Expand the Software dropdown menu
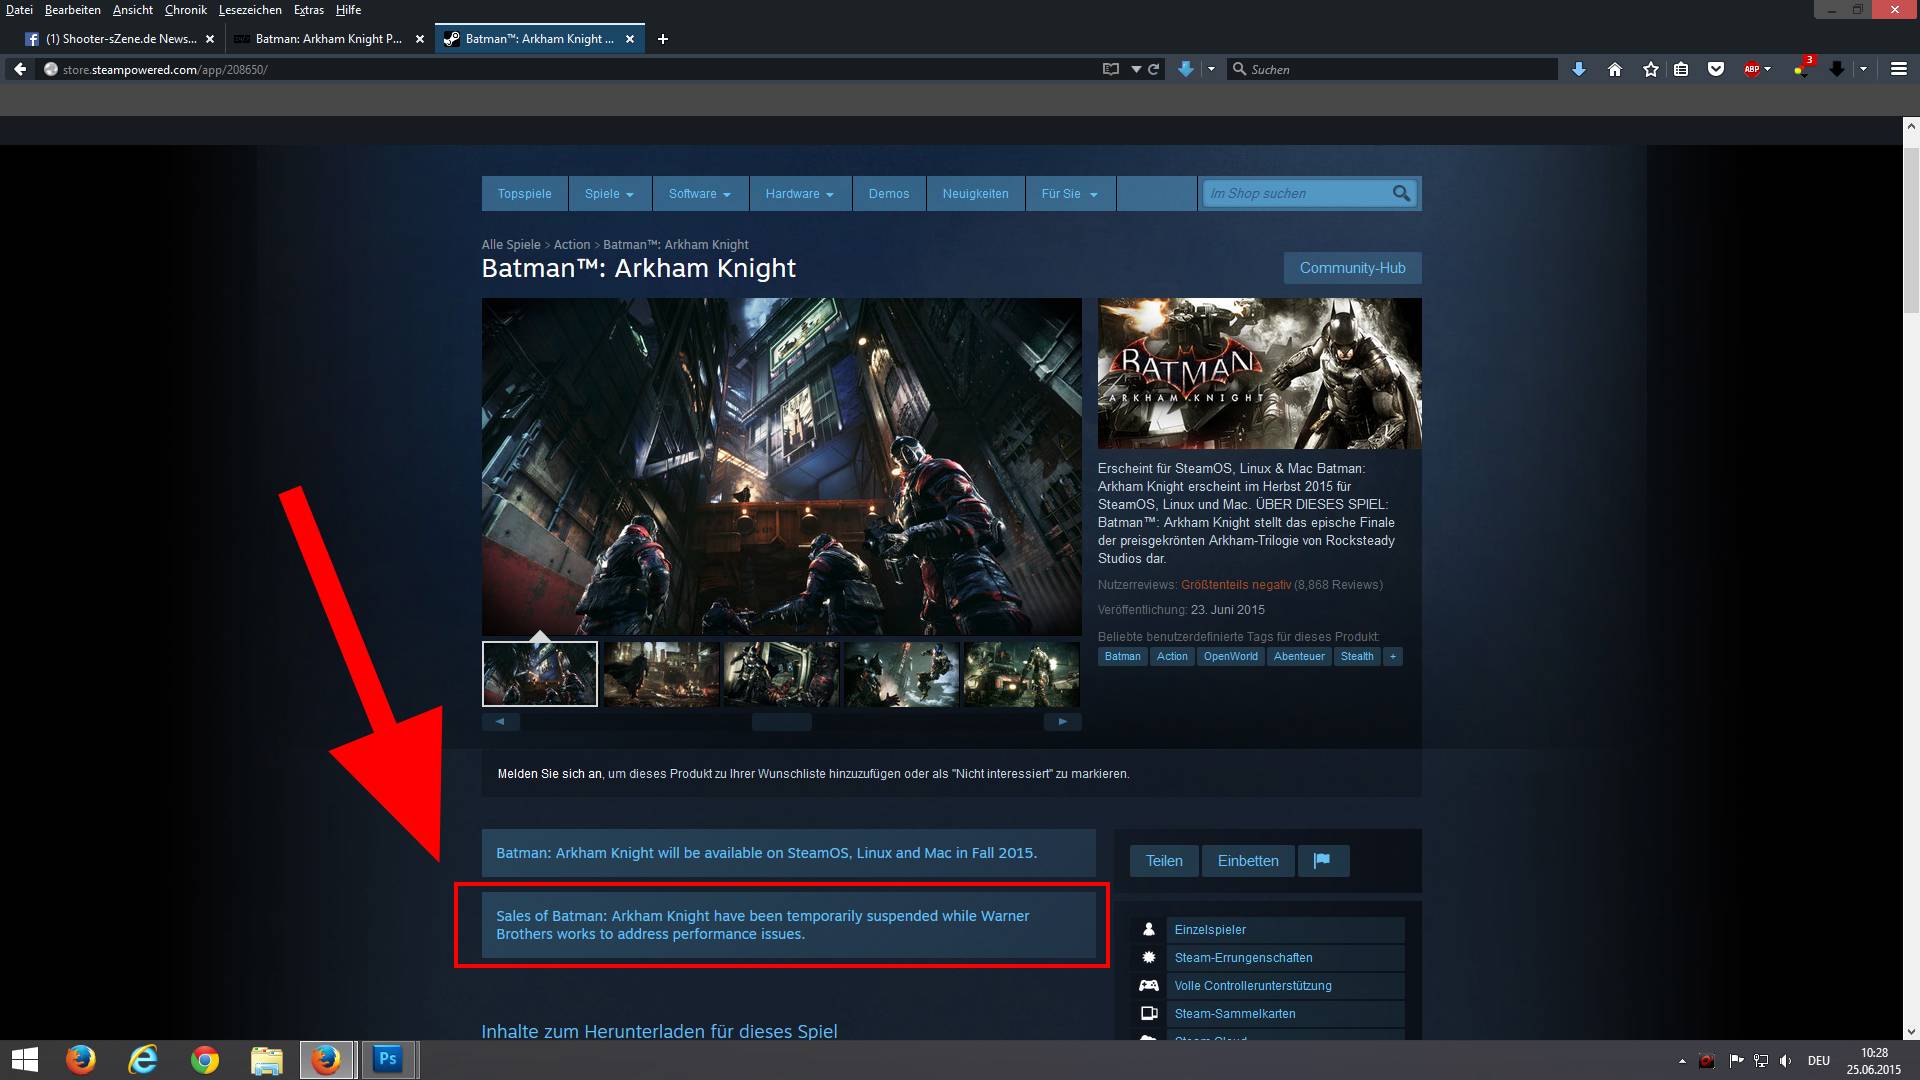The width and height of the screenshot is (1920, 1080). coord(700,194)
